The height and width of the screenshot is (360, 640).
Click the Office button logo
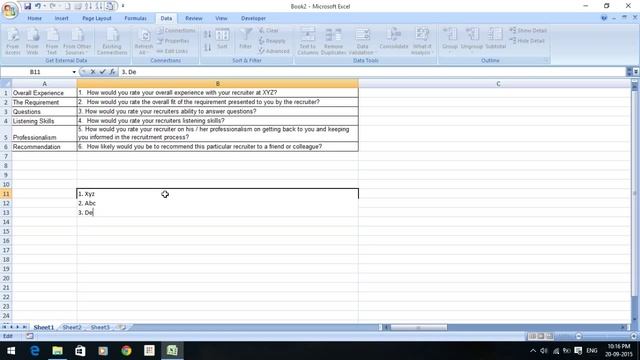[x=10, y=10]
